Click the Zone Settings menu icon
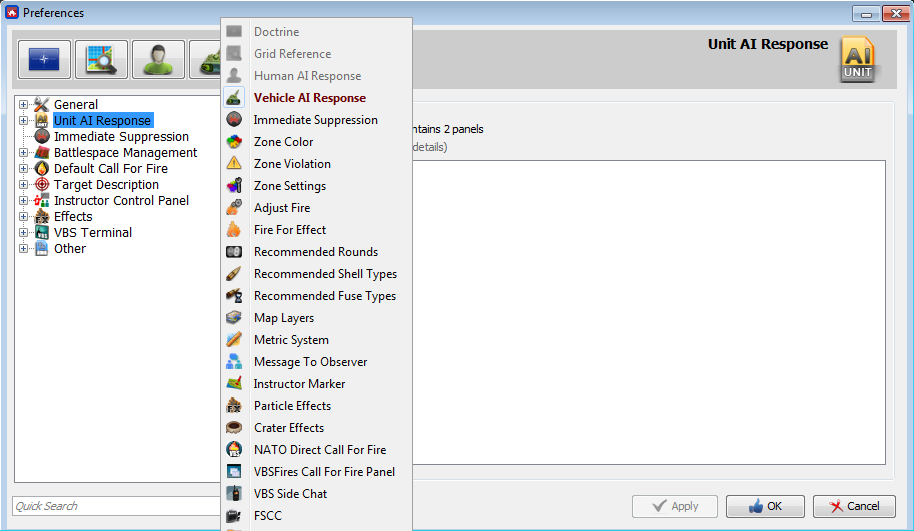The image size is (914, 531). click(234, 185)
